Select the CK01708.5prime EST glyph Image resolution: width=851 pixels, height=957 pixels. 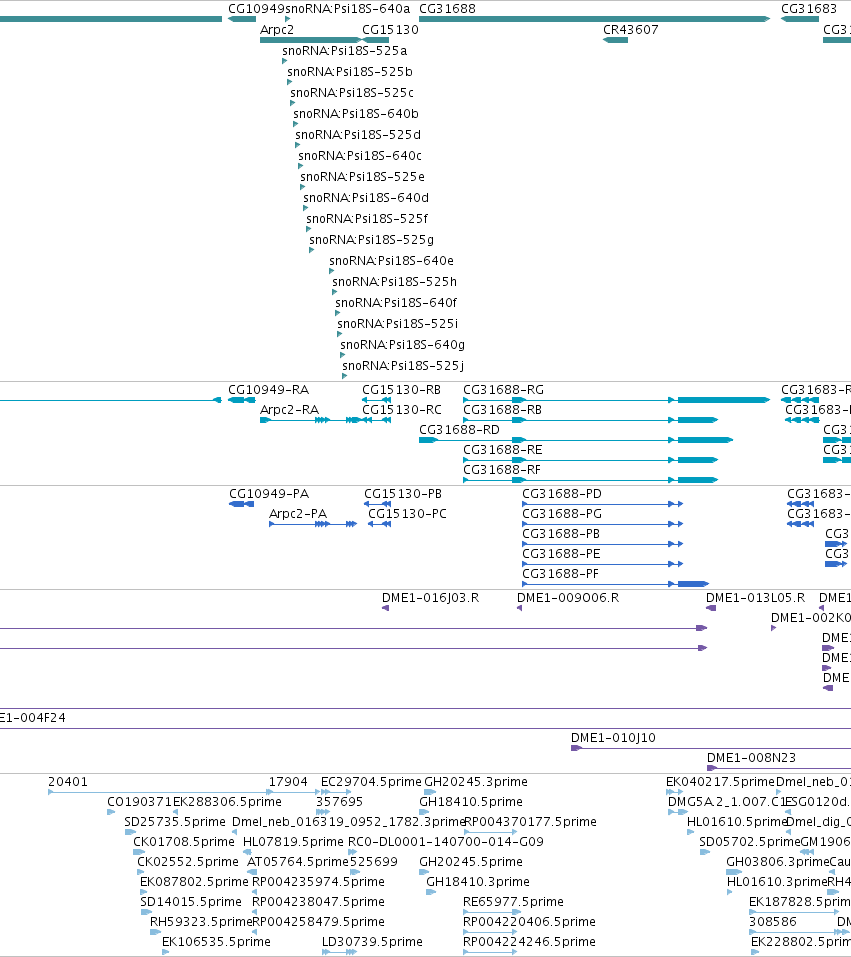[139, 852]
